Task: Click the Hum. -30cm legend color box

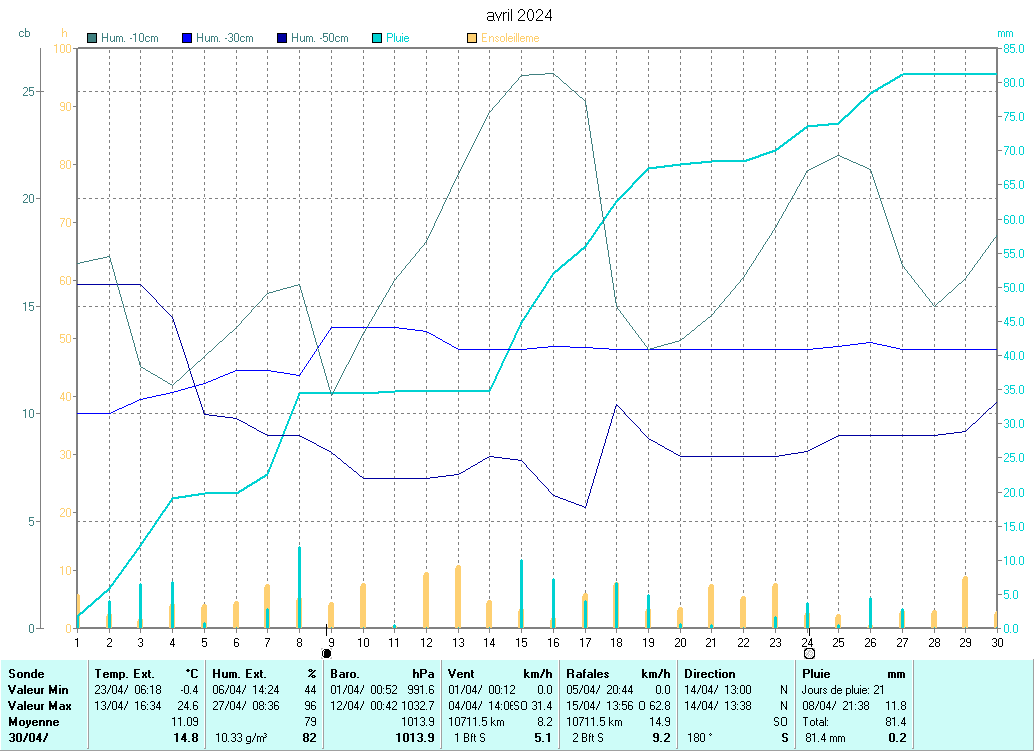Action: [187, 38]
